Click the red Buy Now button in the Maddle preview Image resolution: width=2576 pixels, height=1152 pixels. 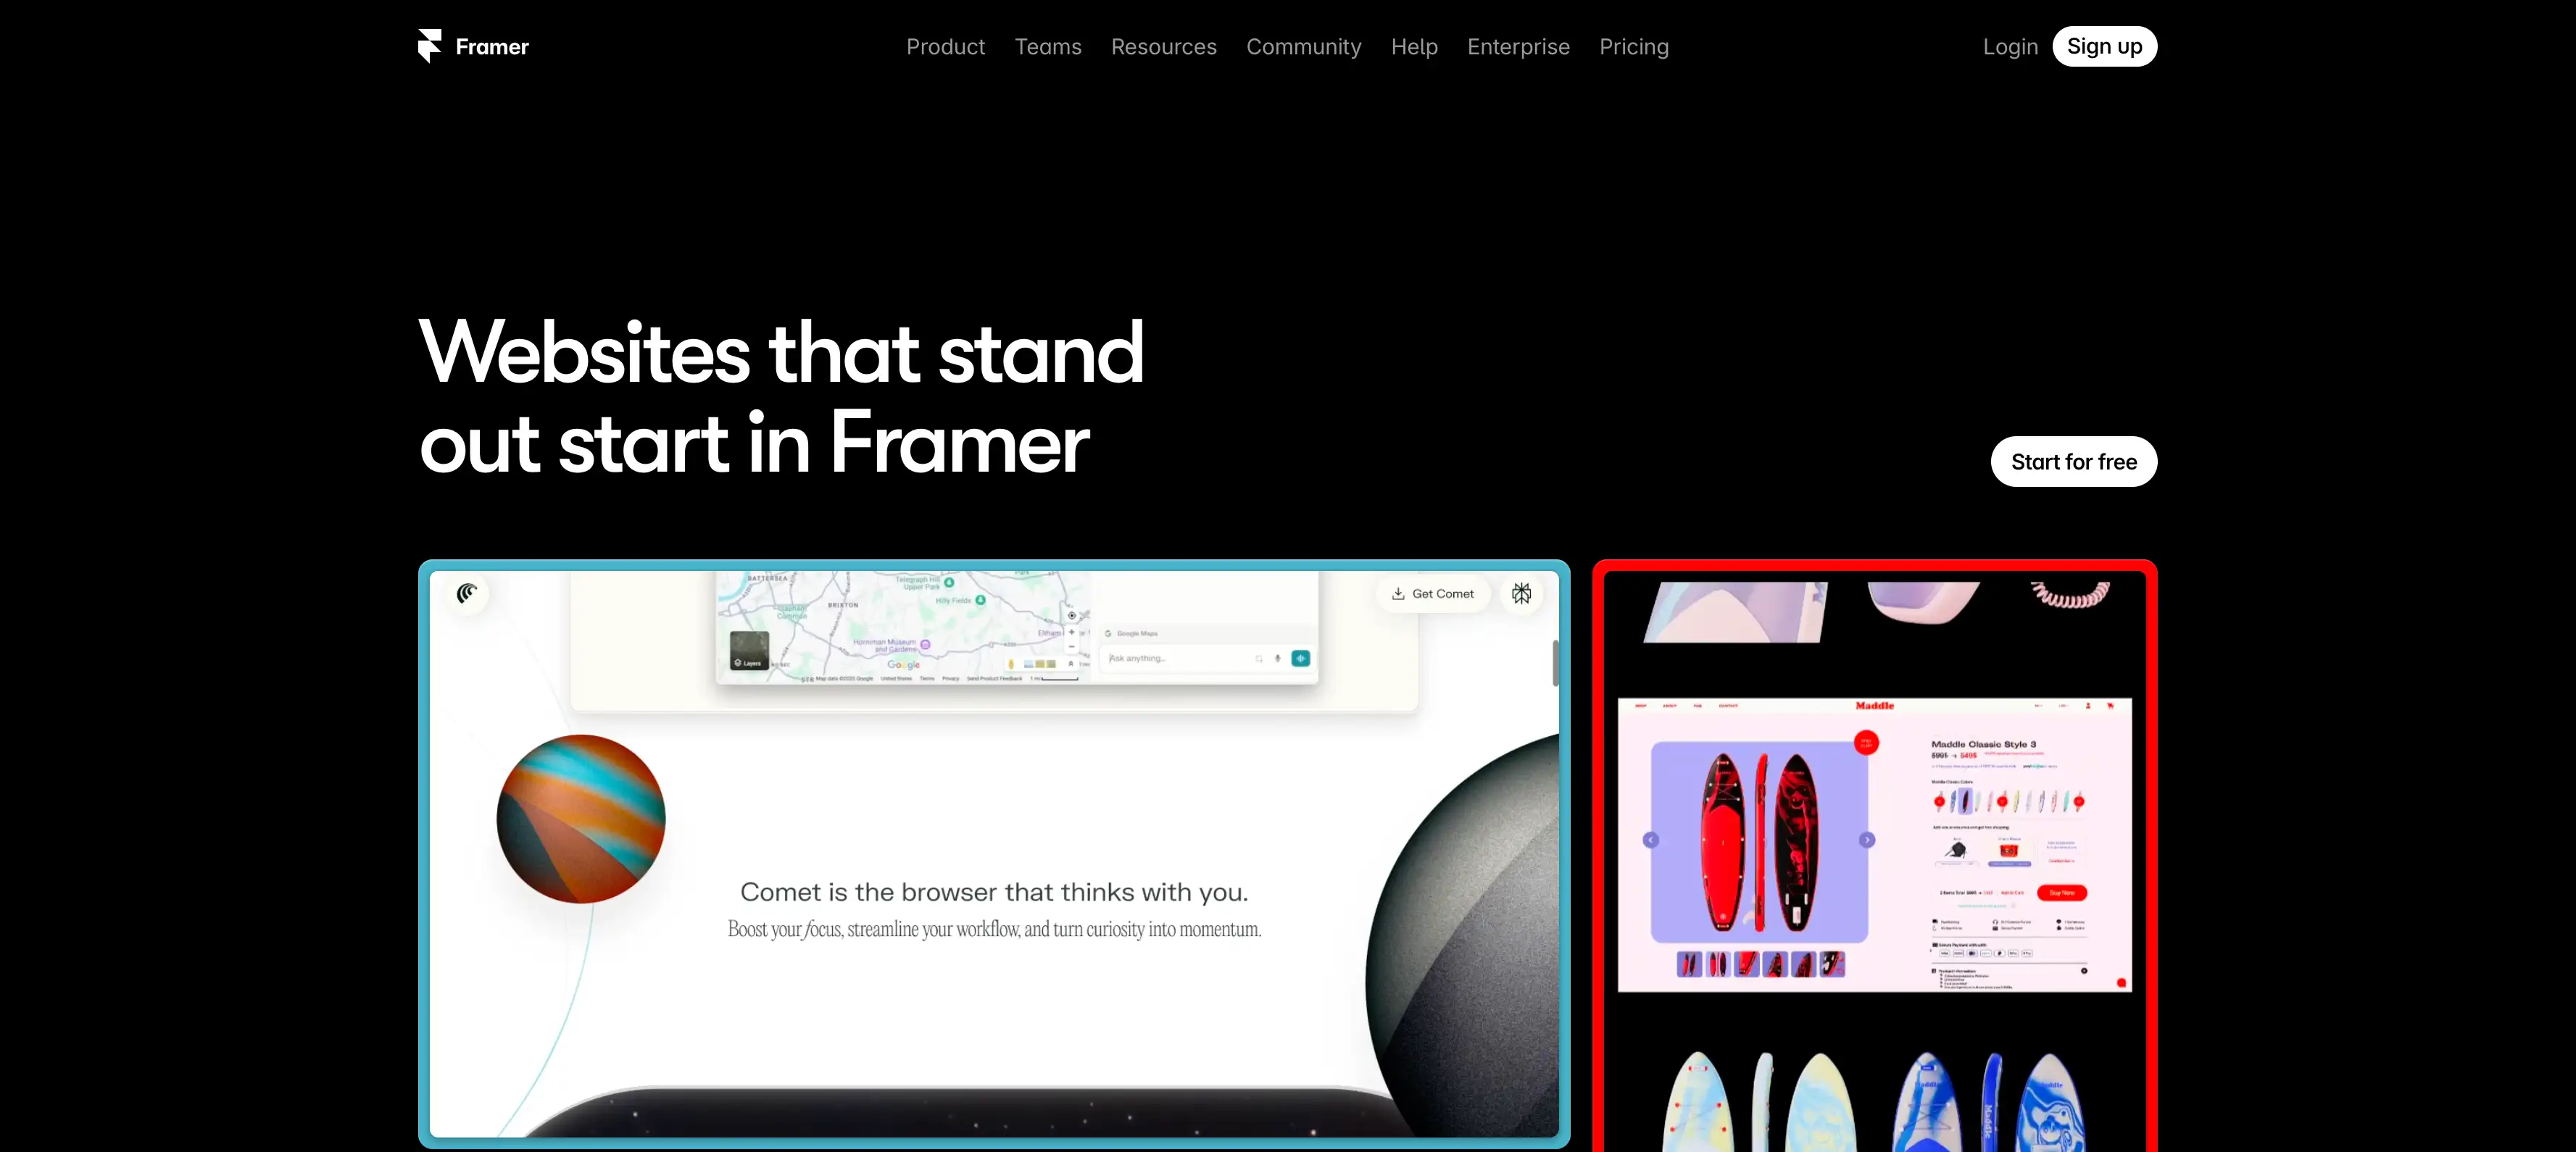point(2061,893)
